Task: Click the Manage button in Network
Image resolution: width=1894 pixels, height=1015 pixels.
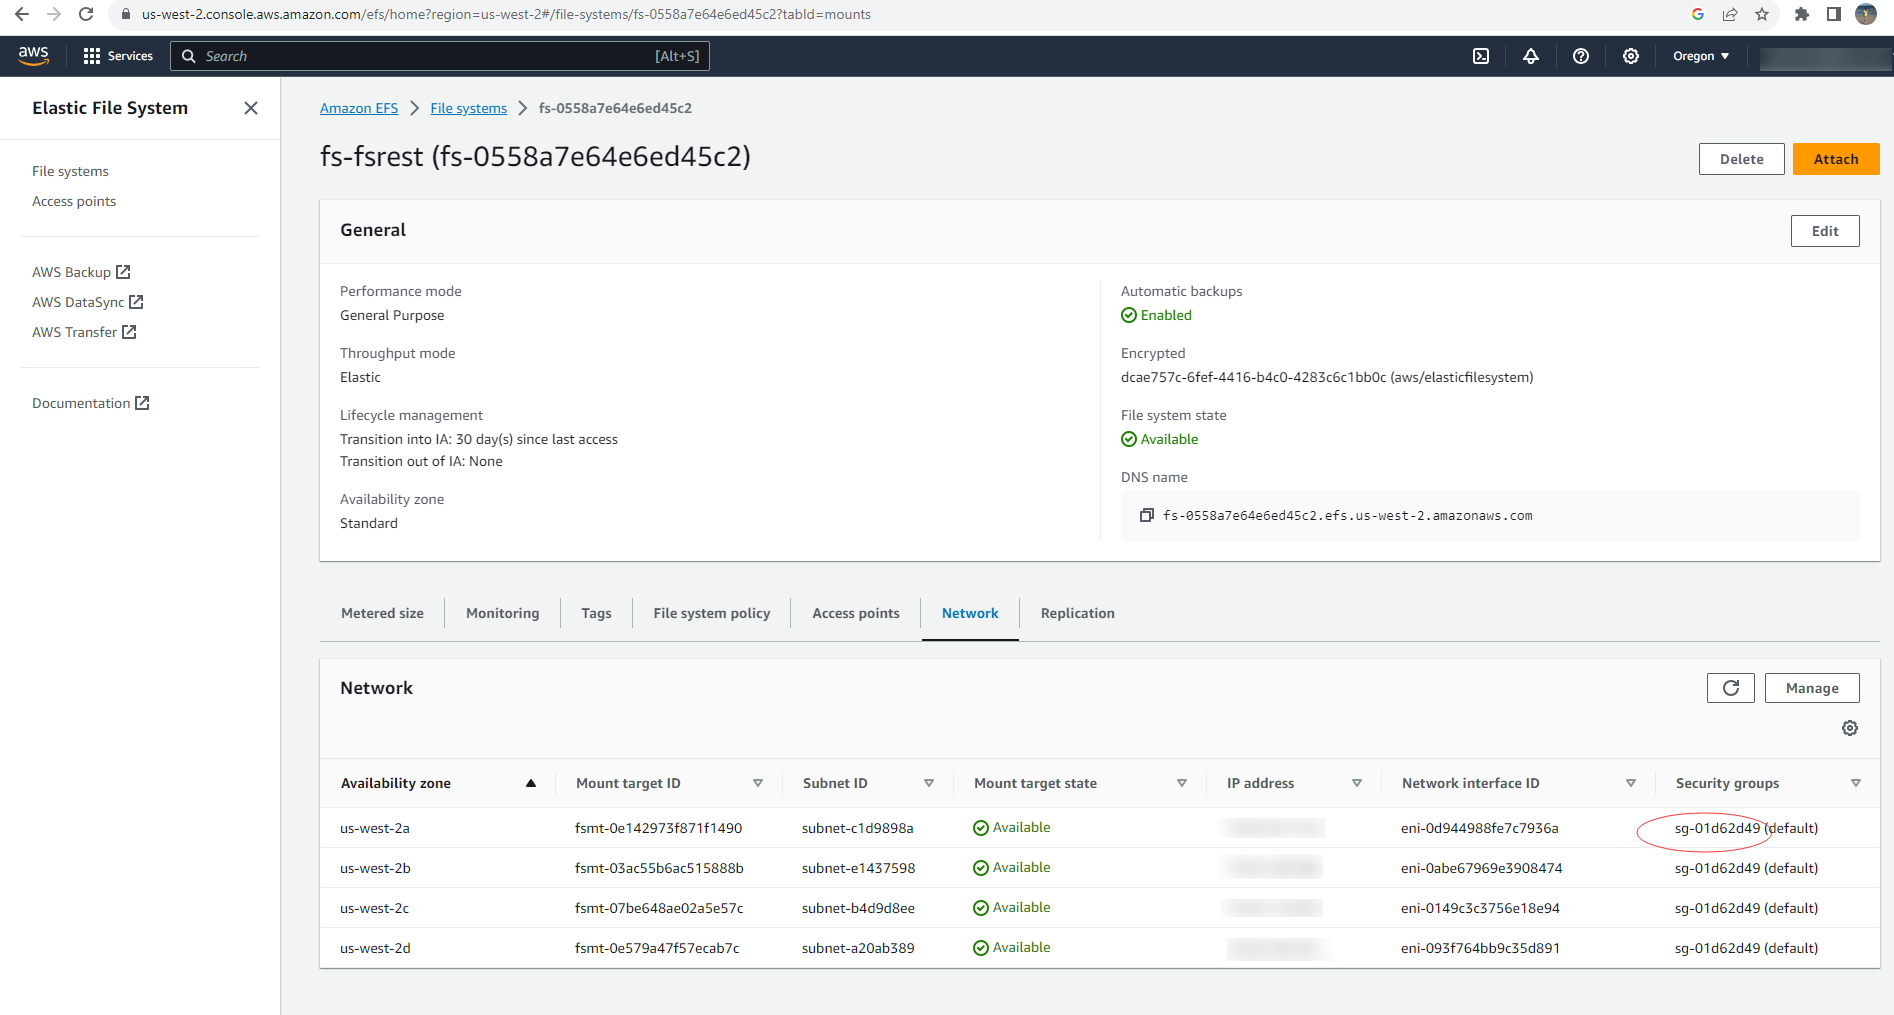Action: pos(1811,688)
